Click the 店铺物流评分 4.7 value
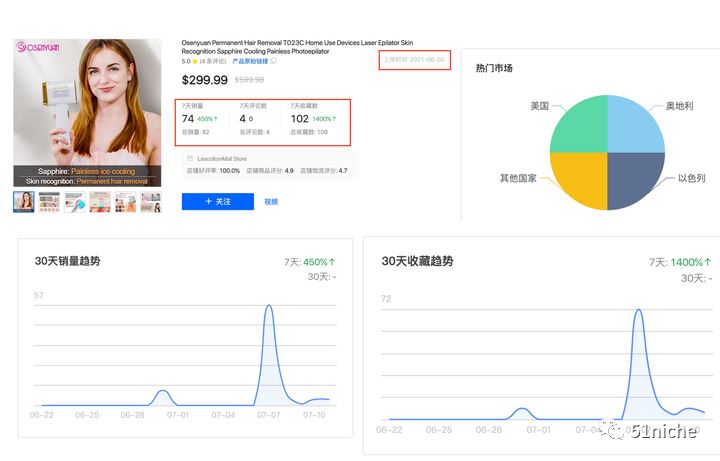 tap(343, 170)
